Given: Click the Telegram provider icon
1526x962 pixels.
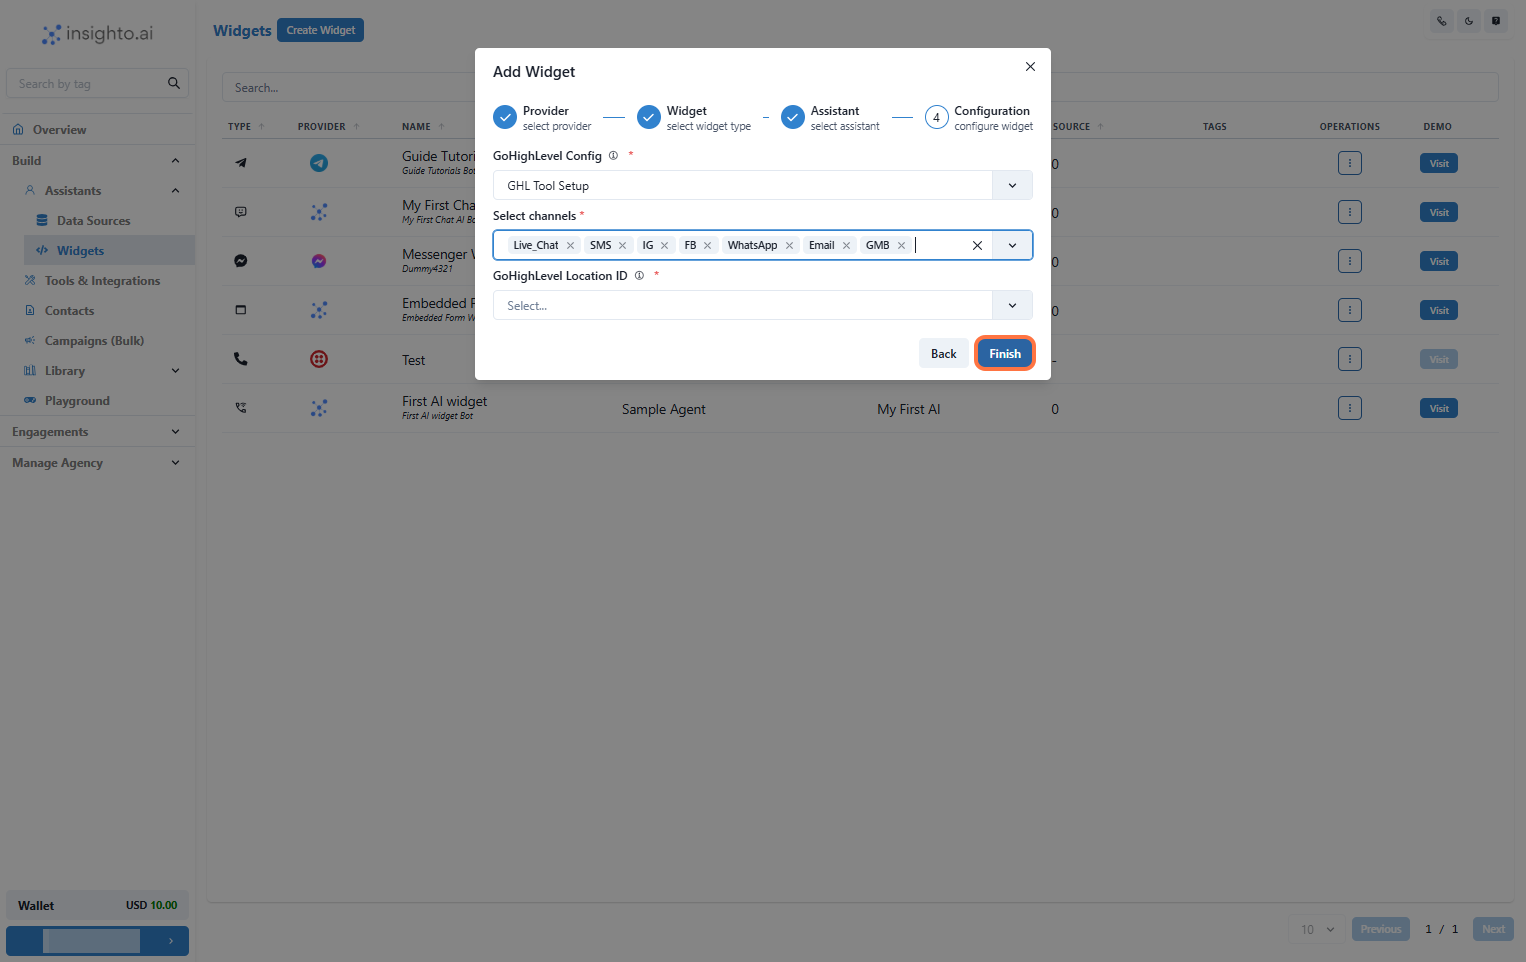Looking at the screenshot, I should coord(319,163).
